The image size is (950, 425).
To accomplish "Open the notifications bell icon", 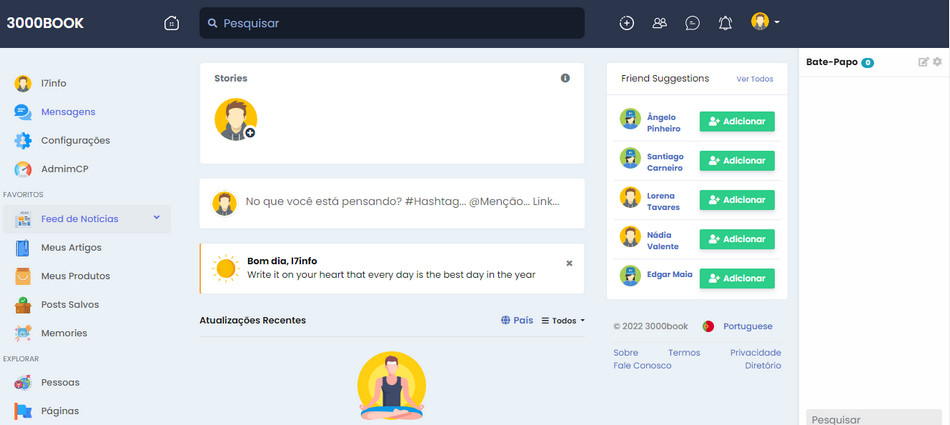I will pos(725,23).
